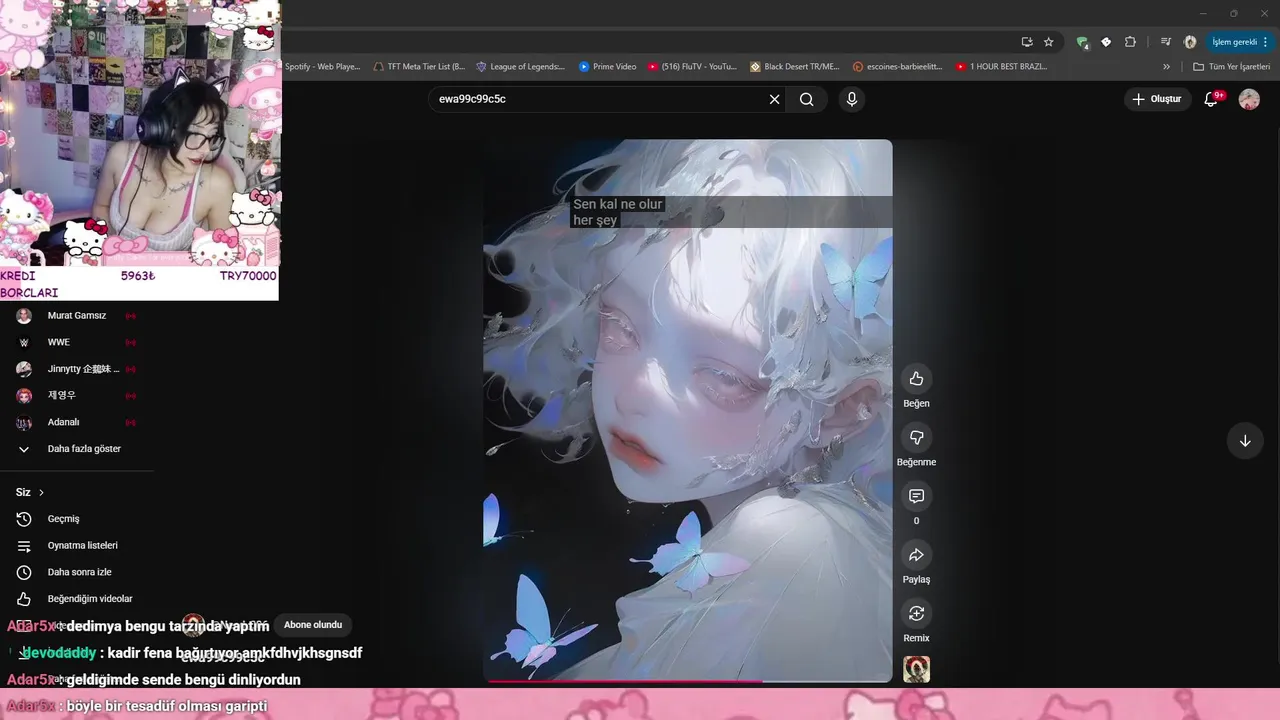Click the Abone olundu subscribed button
This screenshot has height=720, width=1280.
point(313,625)
